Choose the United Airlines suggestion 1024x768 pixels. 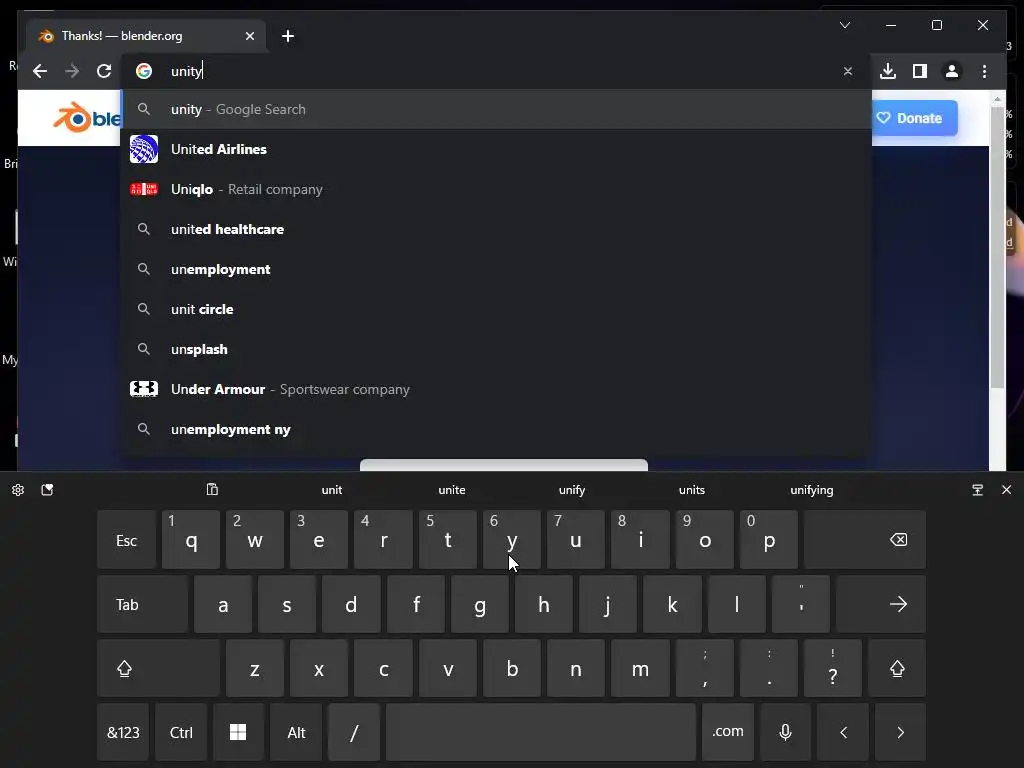coord(496,149)
